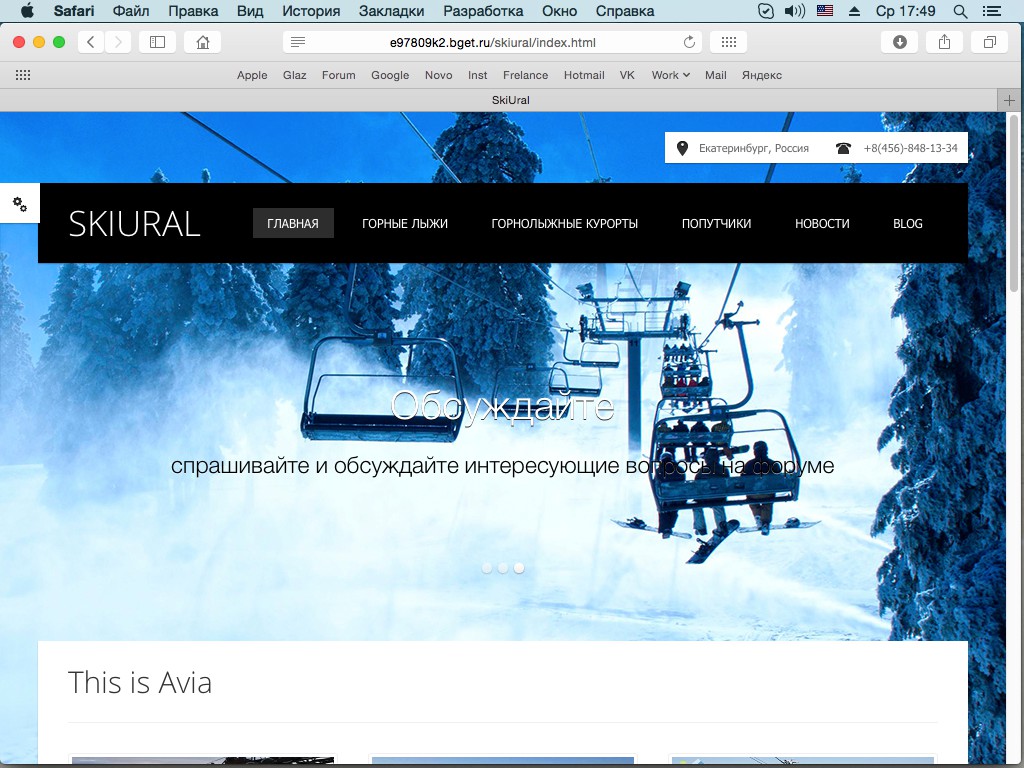Viewport: 1024px width, 768px height.
Task: Show the Safari sidebar
Action: (x=157, y=42)
